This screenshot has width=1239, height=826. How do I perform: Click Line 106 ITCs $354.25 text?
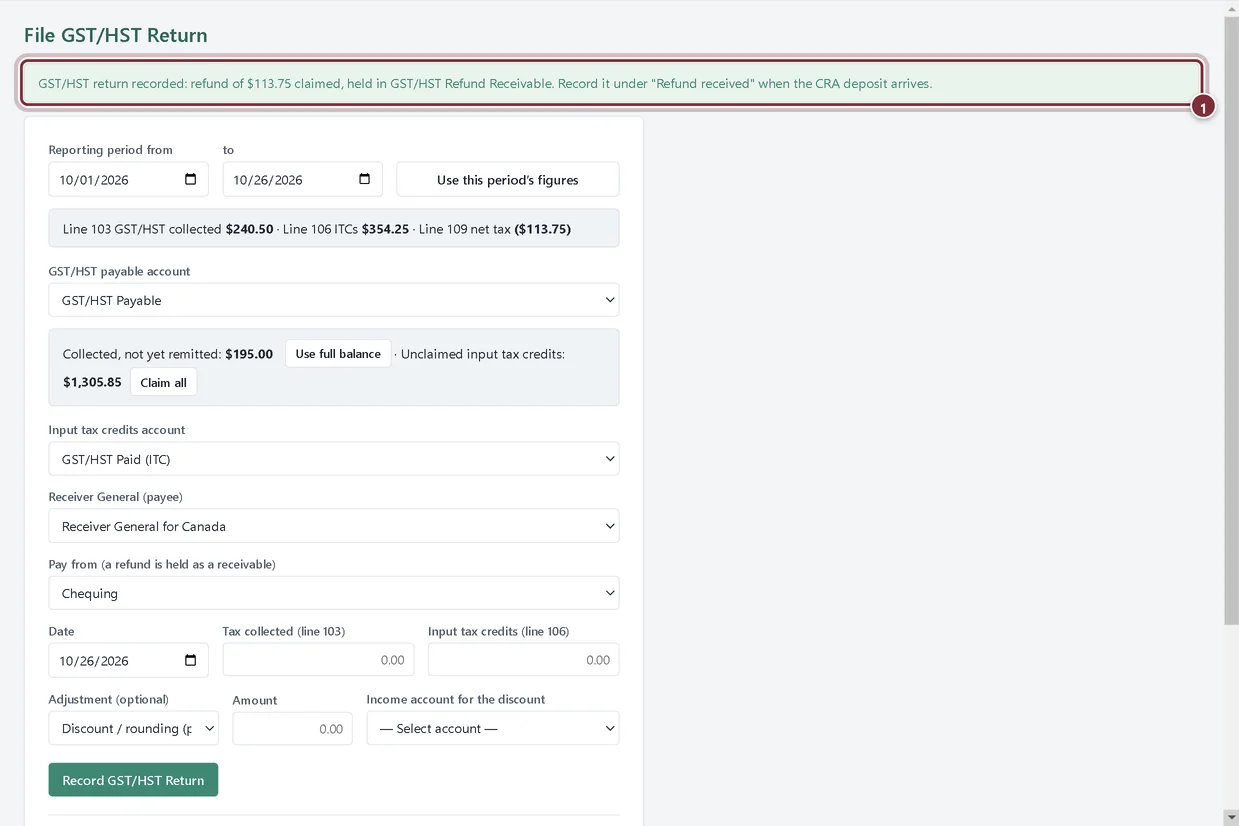[x=346, y=229]
